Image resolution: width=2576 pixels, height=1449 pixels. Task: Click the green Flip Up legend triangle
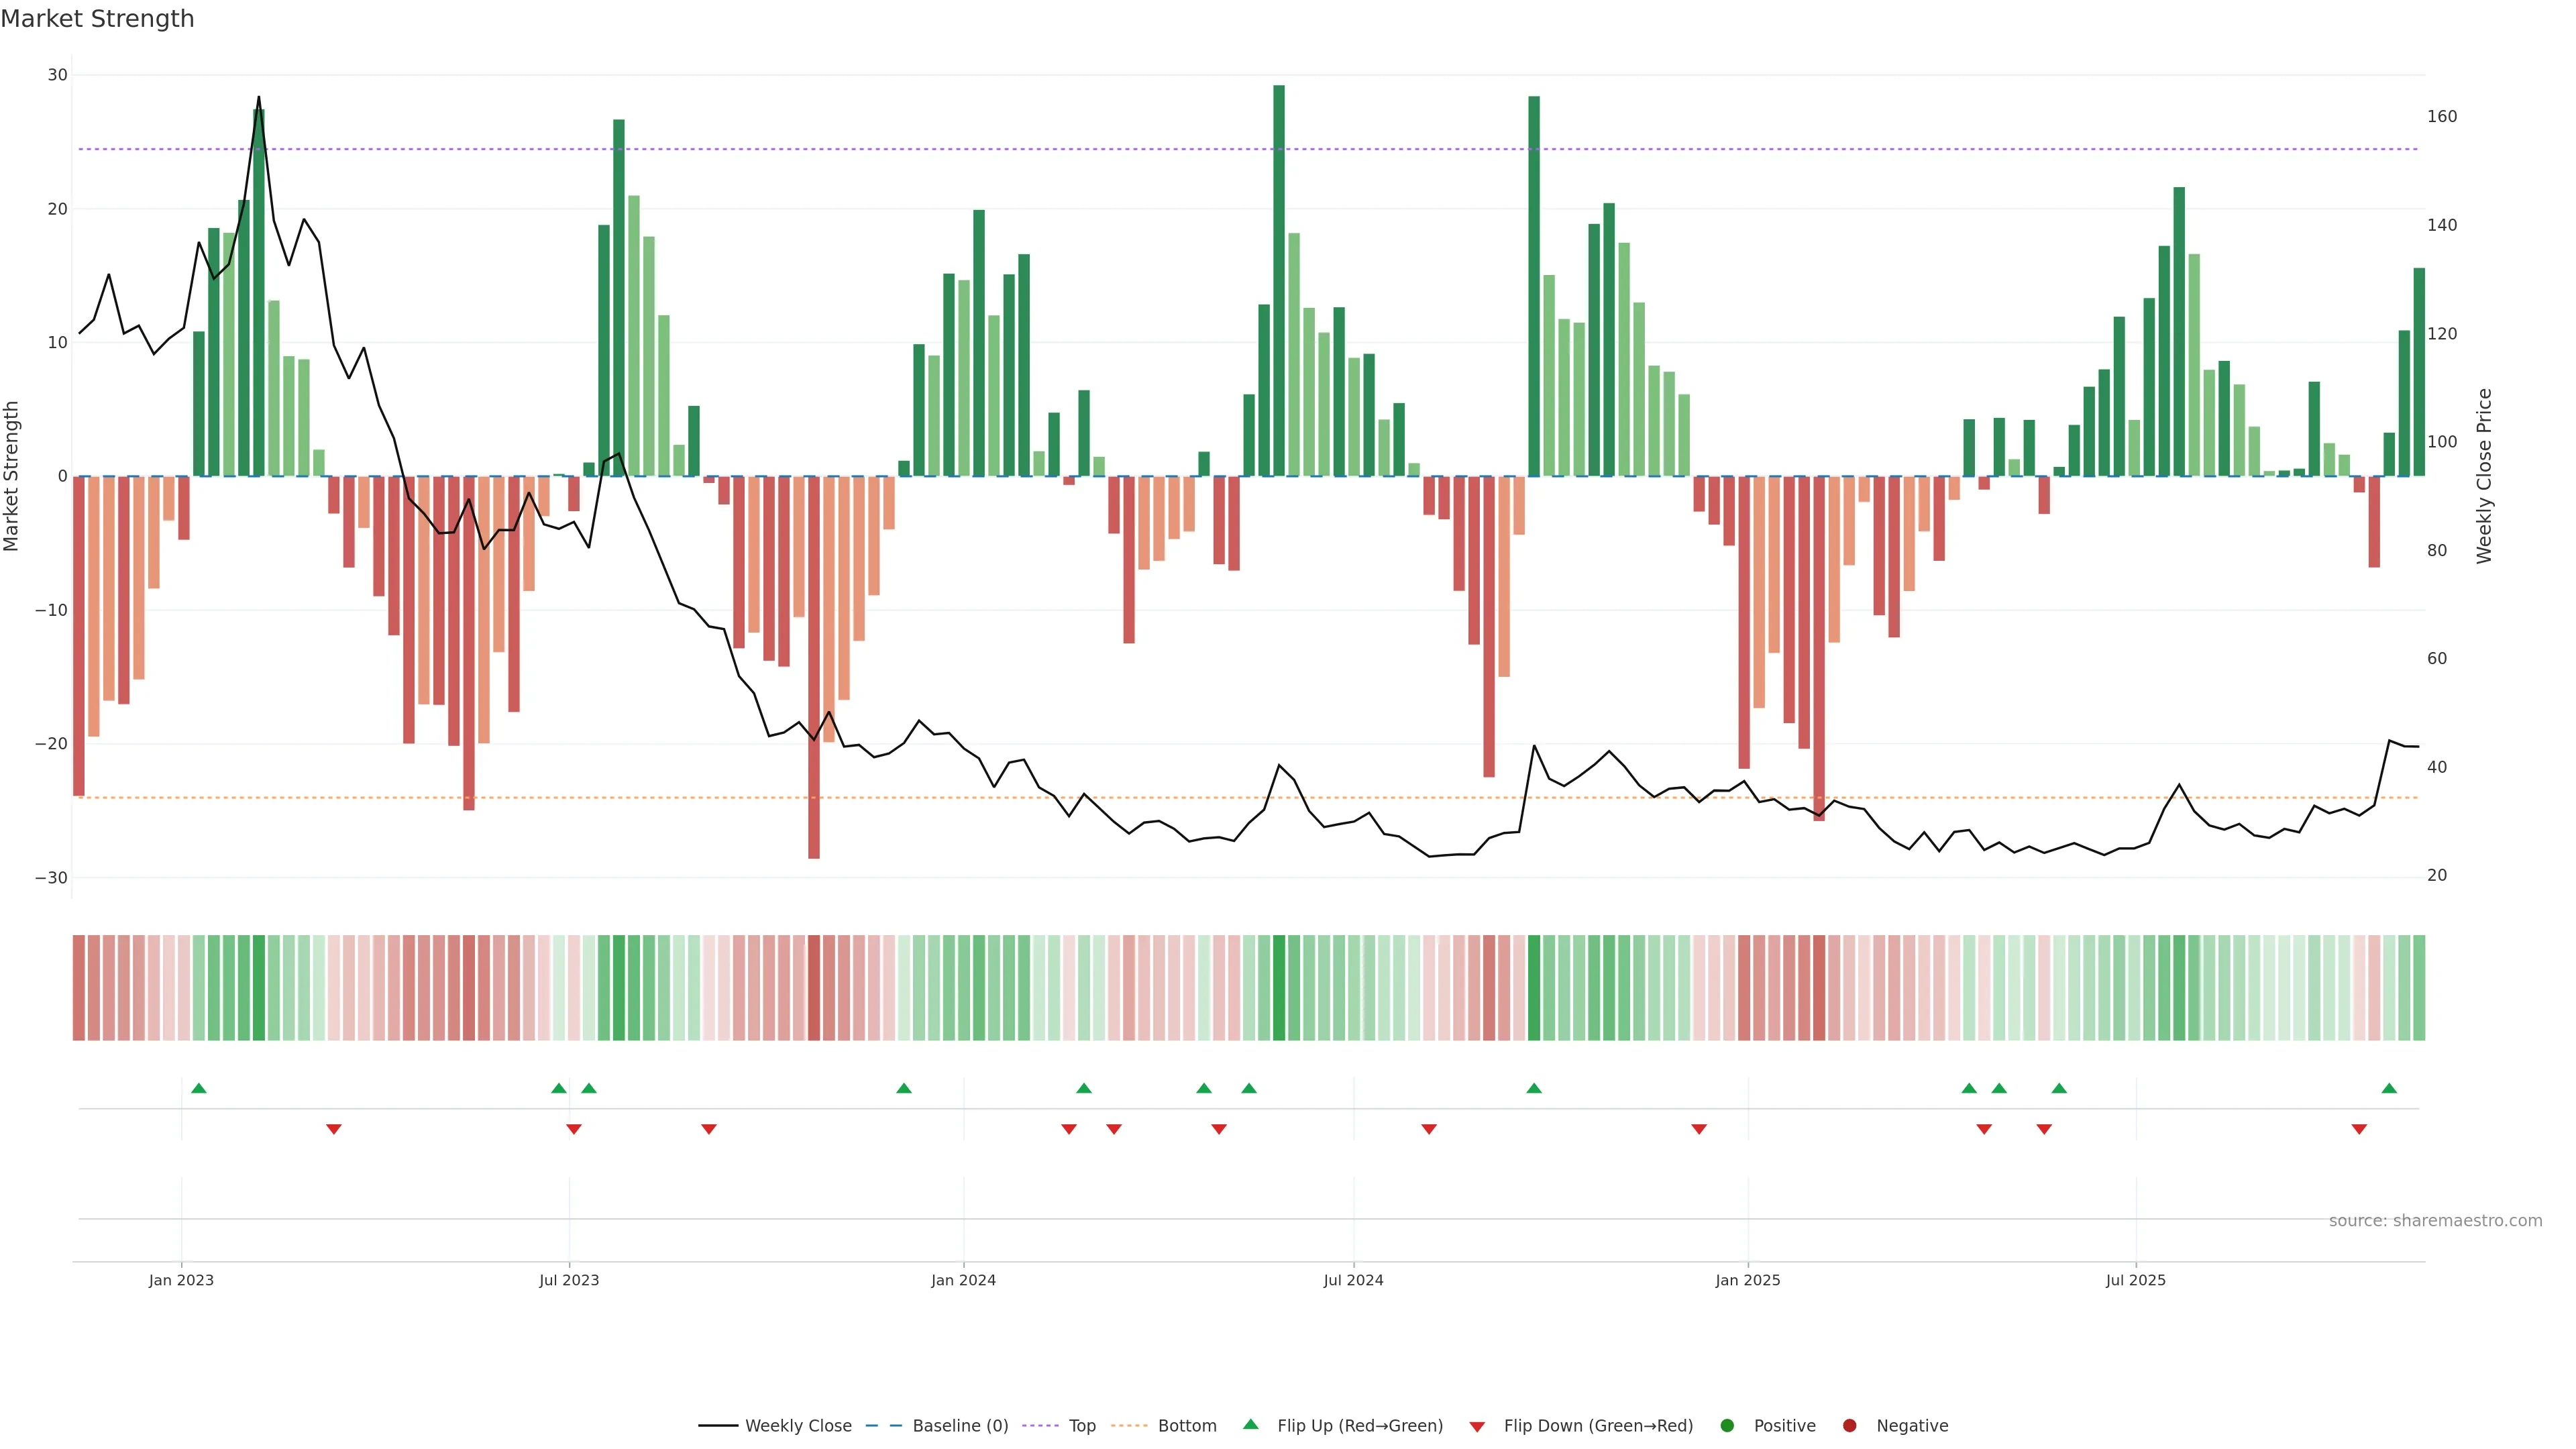[x=1250, y=1425]
